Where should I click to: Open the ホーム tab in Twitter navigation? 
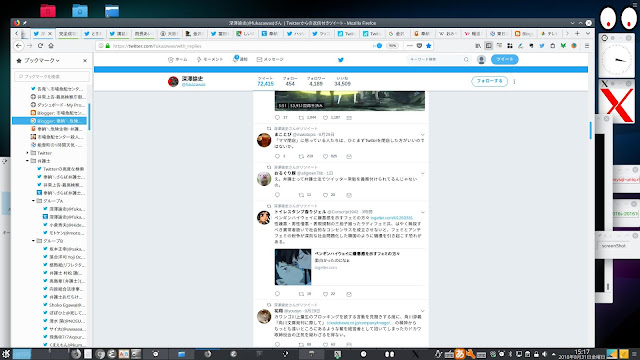click(178, 60)
